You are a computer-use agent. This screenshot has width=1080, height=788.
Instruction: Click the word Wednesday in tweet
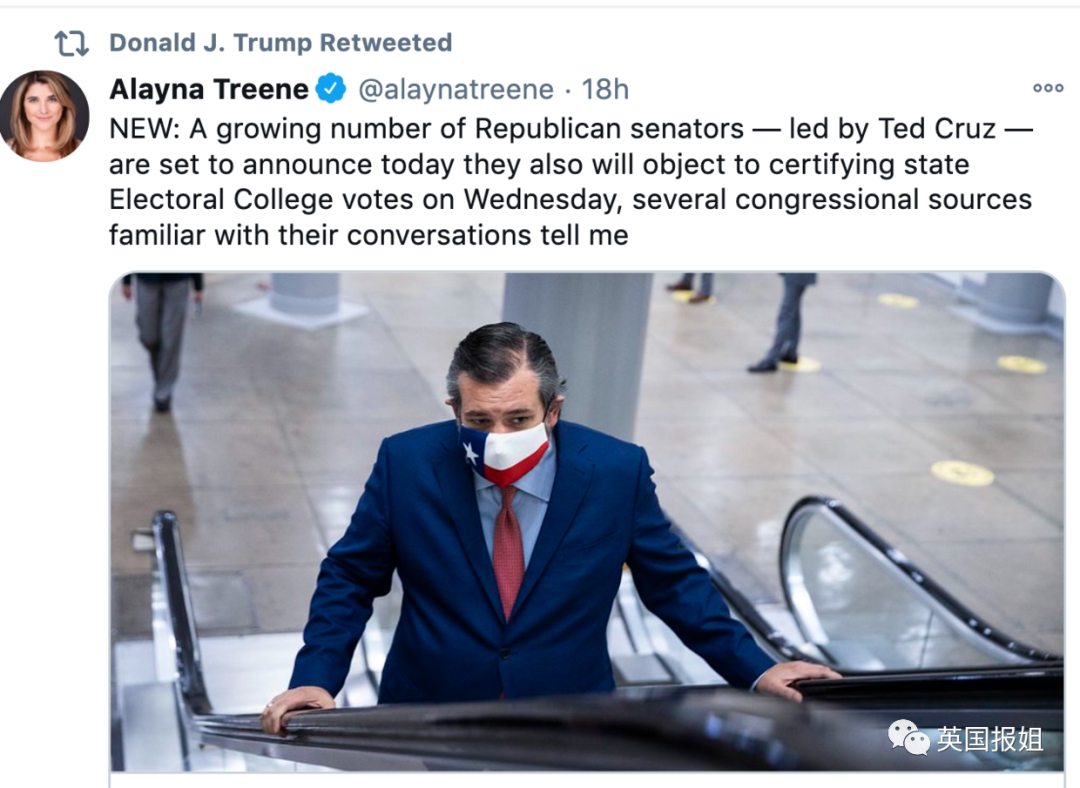(540, 199)
